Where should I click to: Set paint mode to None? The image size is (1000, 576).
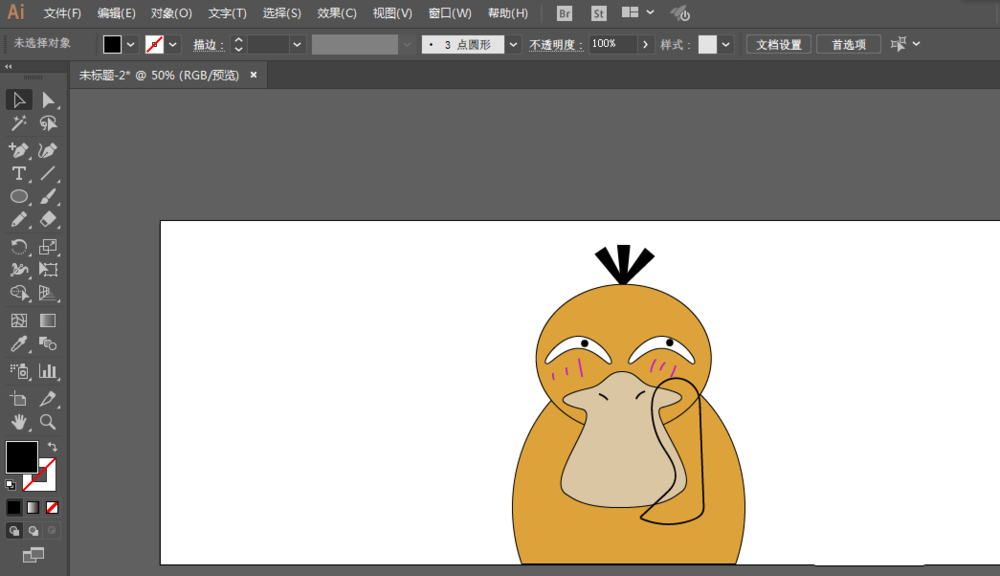tap(52, 507)
